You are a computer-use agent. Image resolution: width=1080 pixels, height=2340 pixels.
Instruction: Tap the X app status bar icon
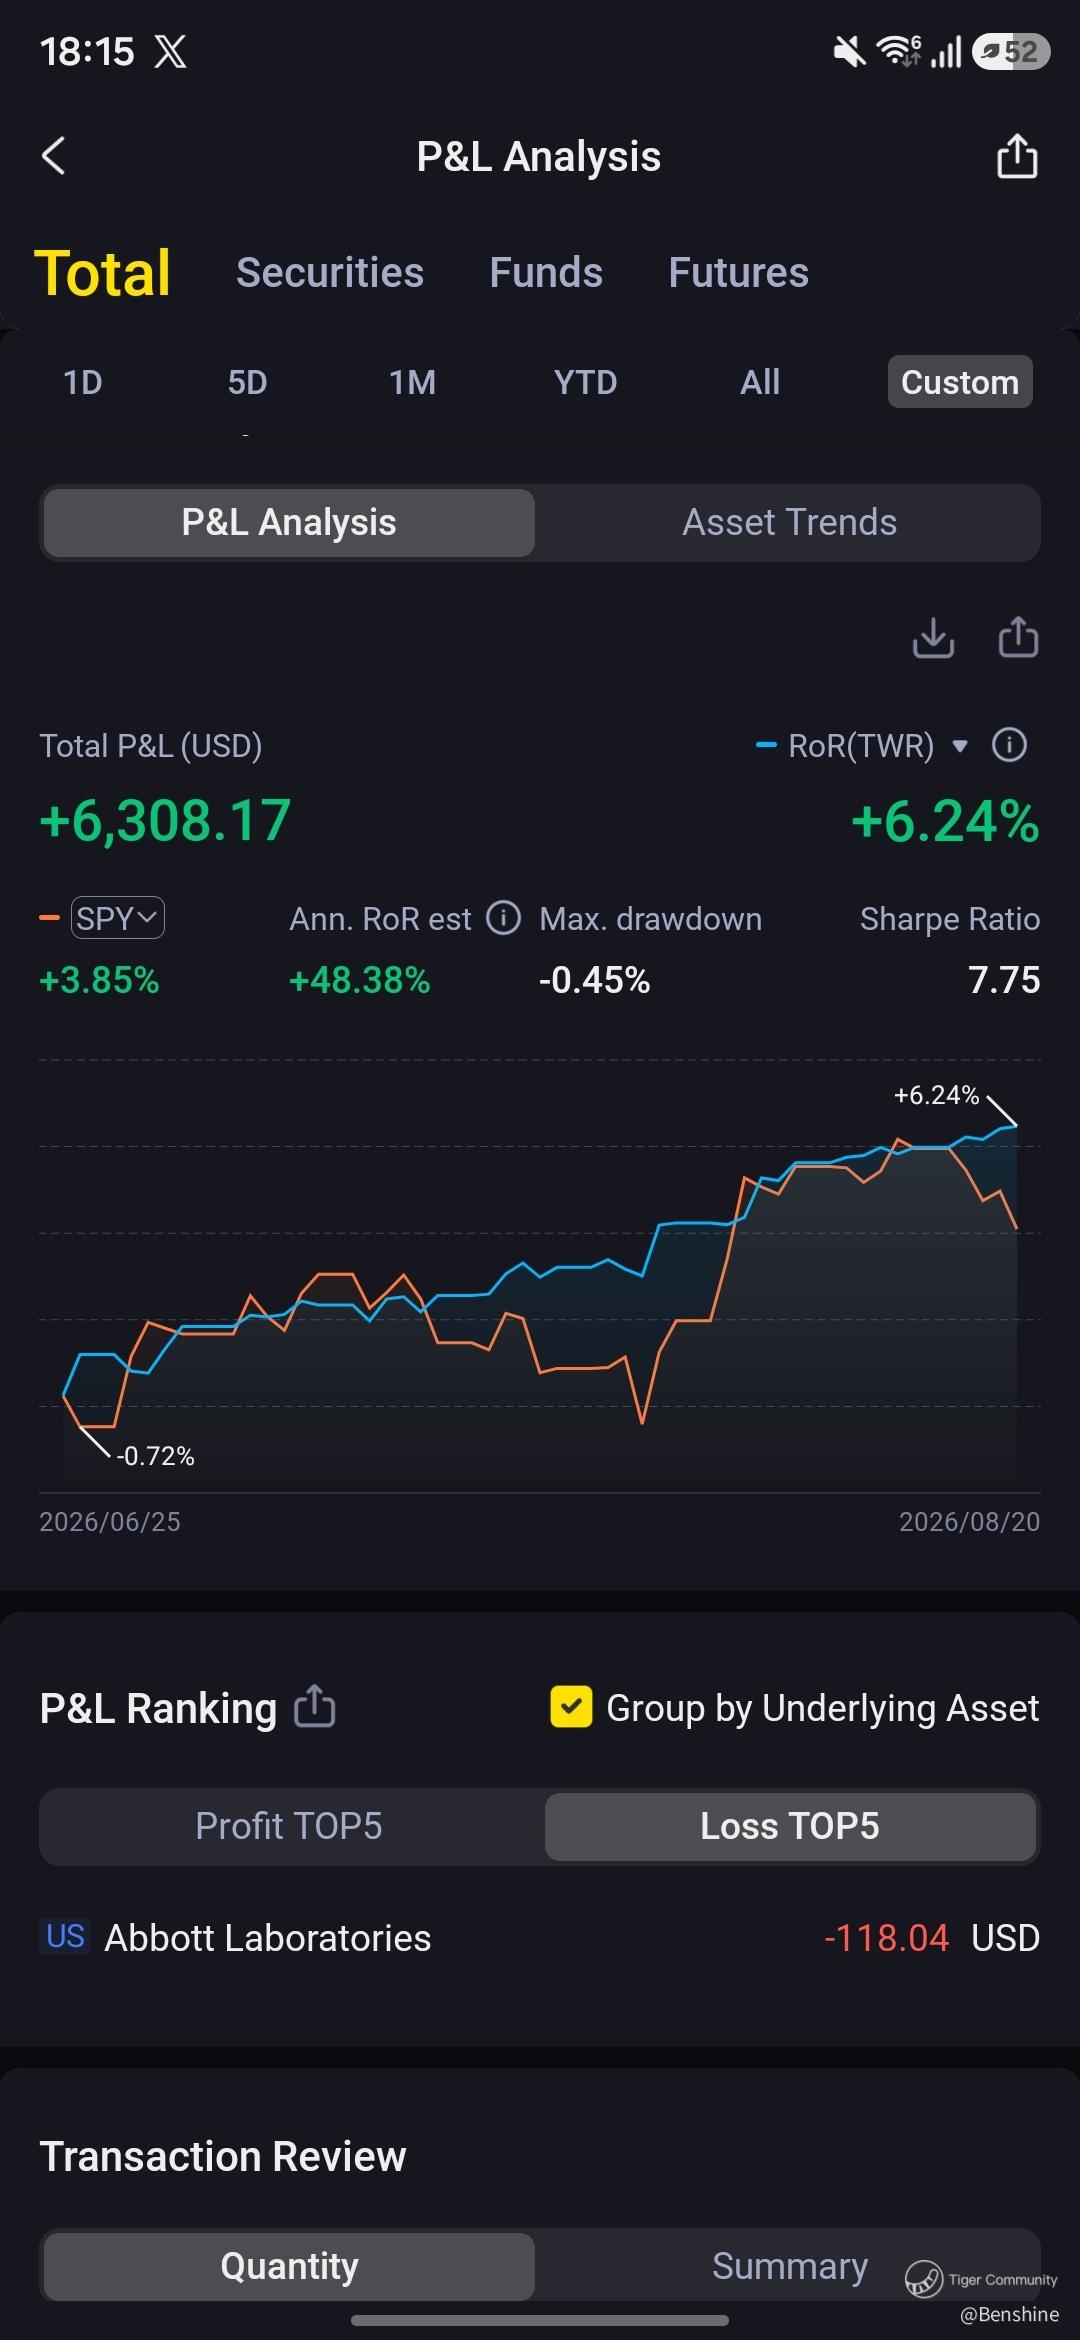click(x=171, y=51)
